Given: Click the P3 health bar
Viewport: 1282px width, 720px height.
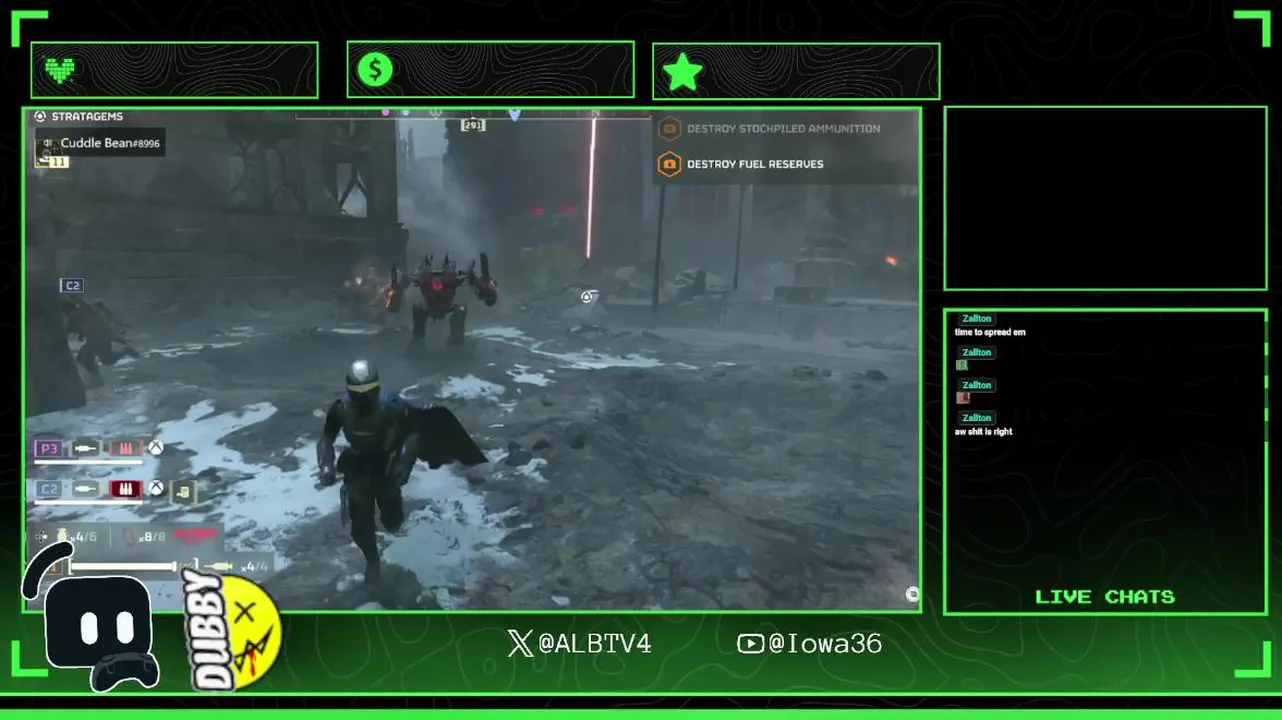Looking at the screenshot, I should click(x=89, y=463).
